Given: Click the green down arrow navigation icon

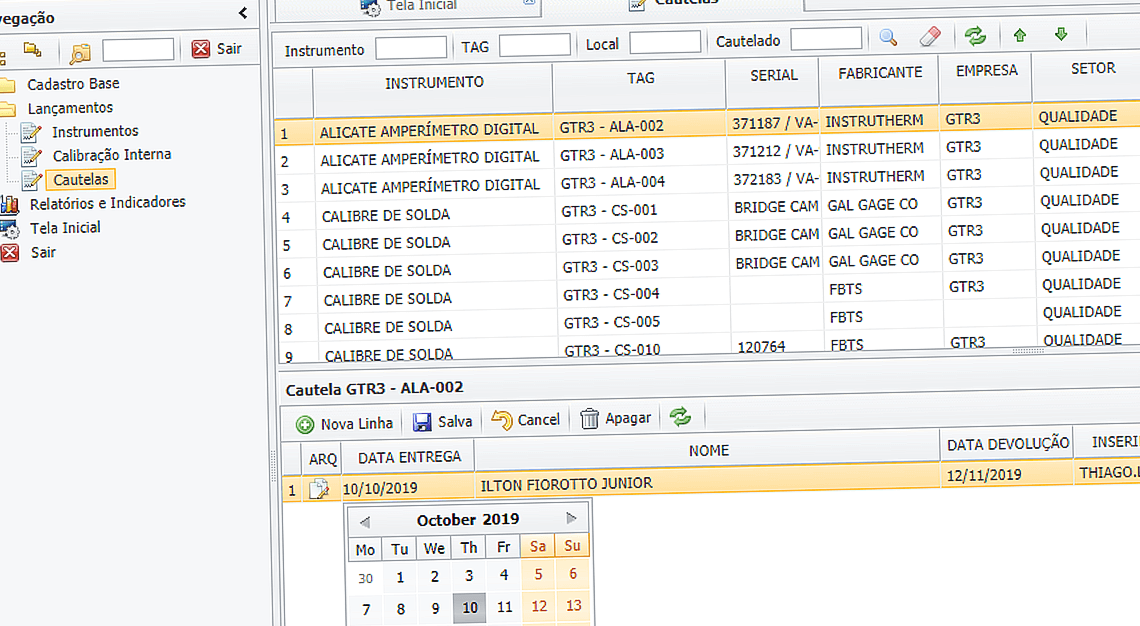Looking at the screenshot, I should pos(1061,36).
